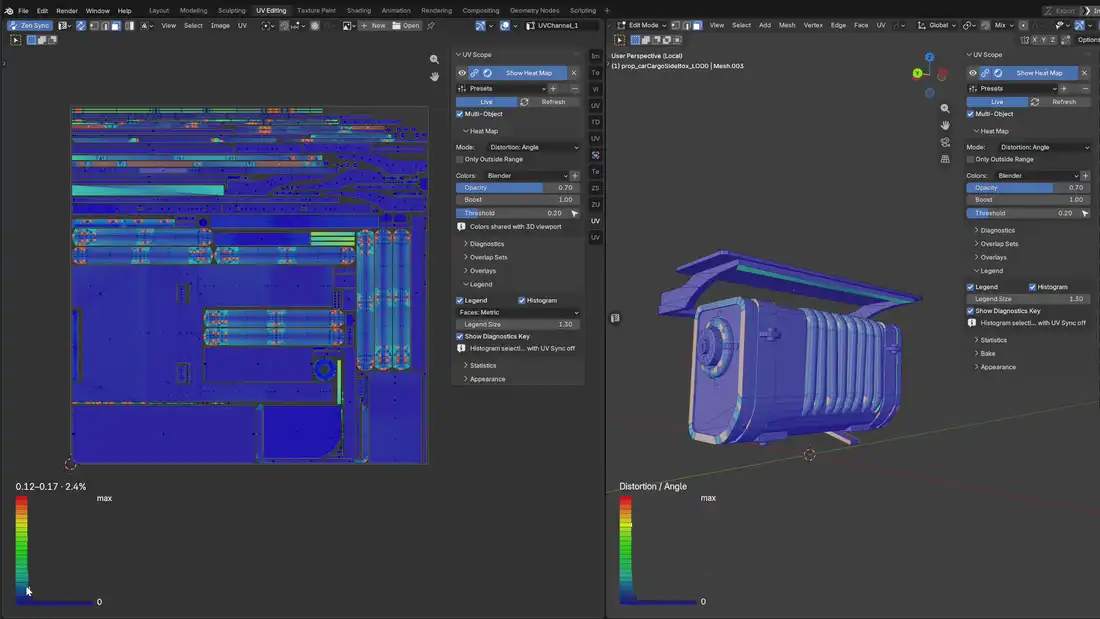Open Mode dropdown in left panel
Image resolution: width=1100 pixels, height=619 pixels.
533,147
